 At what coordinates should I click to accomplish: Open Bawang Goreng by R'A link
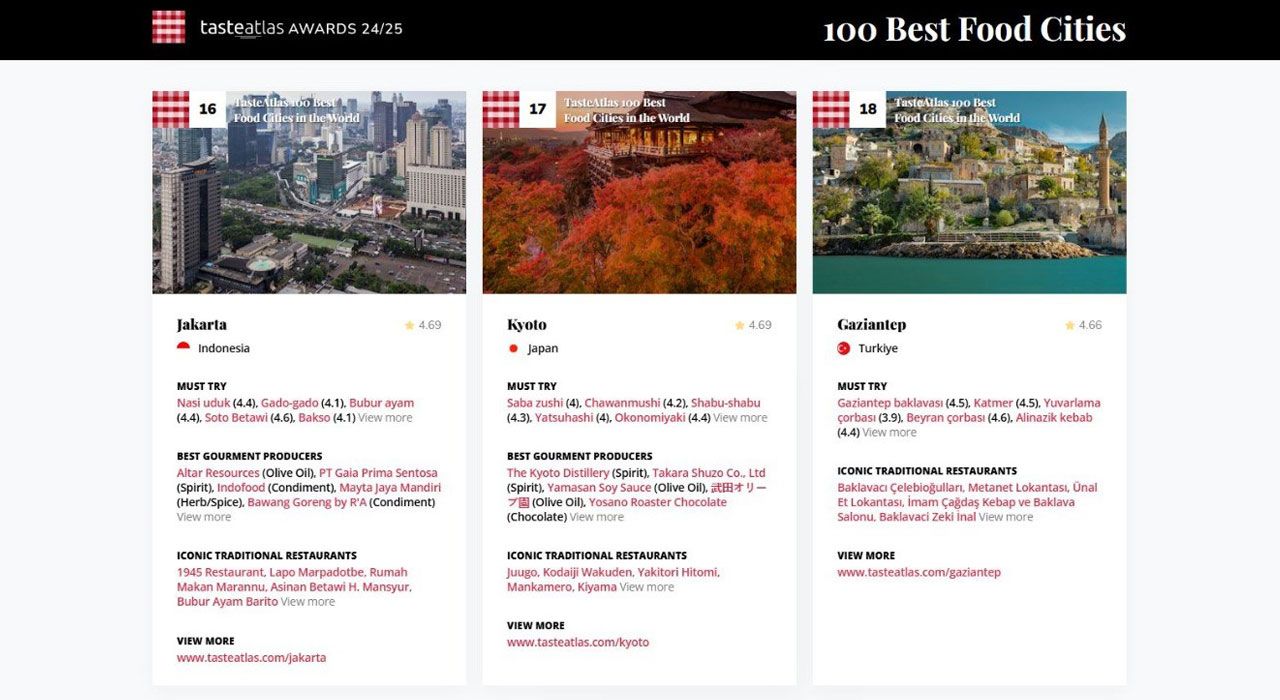tap(306, 503)
